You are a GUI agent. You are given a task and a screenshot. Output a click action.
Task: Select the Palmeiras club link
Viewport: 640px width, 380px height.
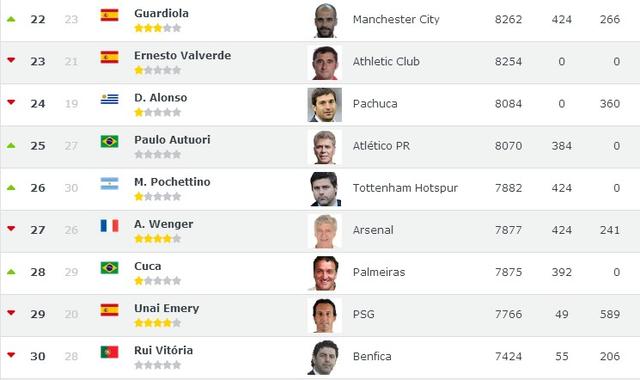pyautogui.click(x=379, y=272)
